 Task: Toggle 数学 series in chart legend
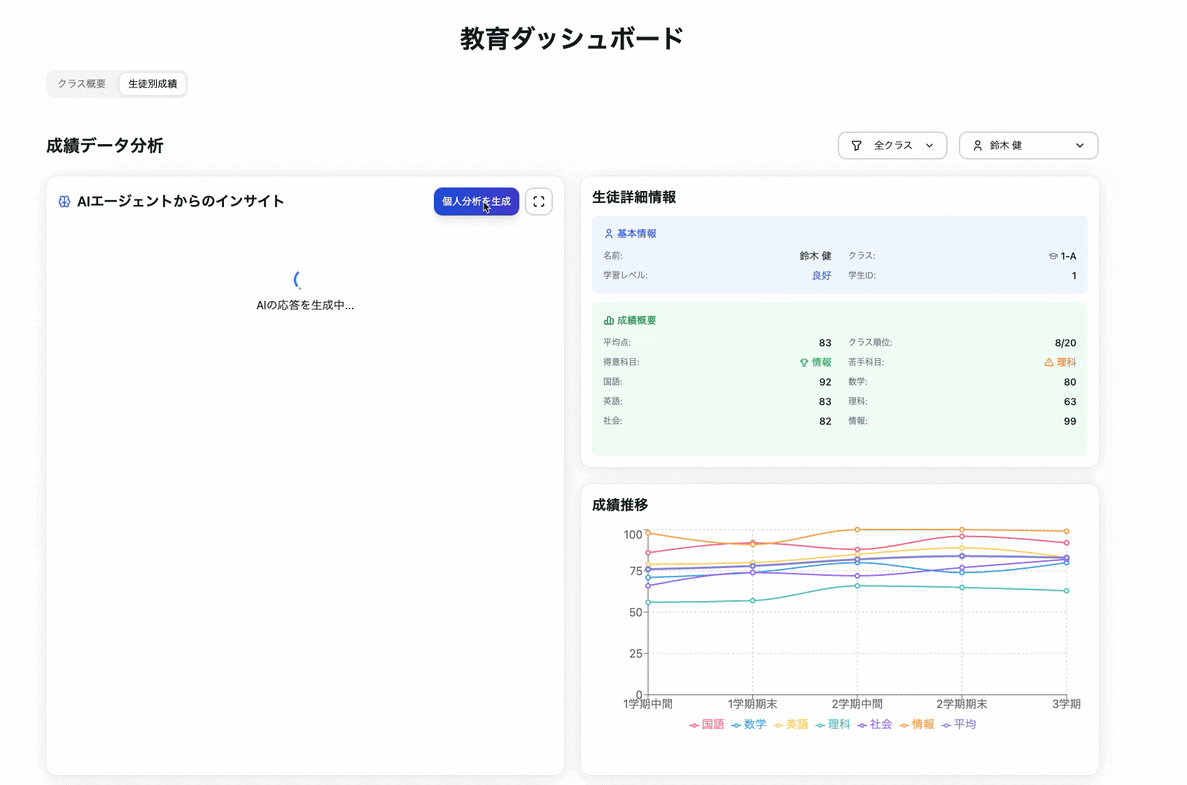pos(749,724)
